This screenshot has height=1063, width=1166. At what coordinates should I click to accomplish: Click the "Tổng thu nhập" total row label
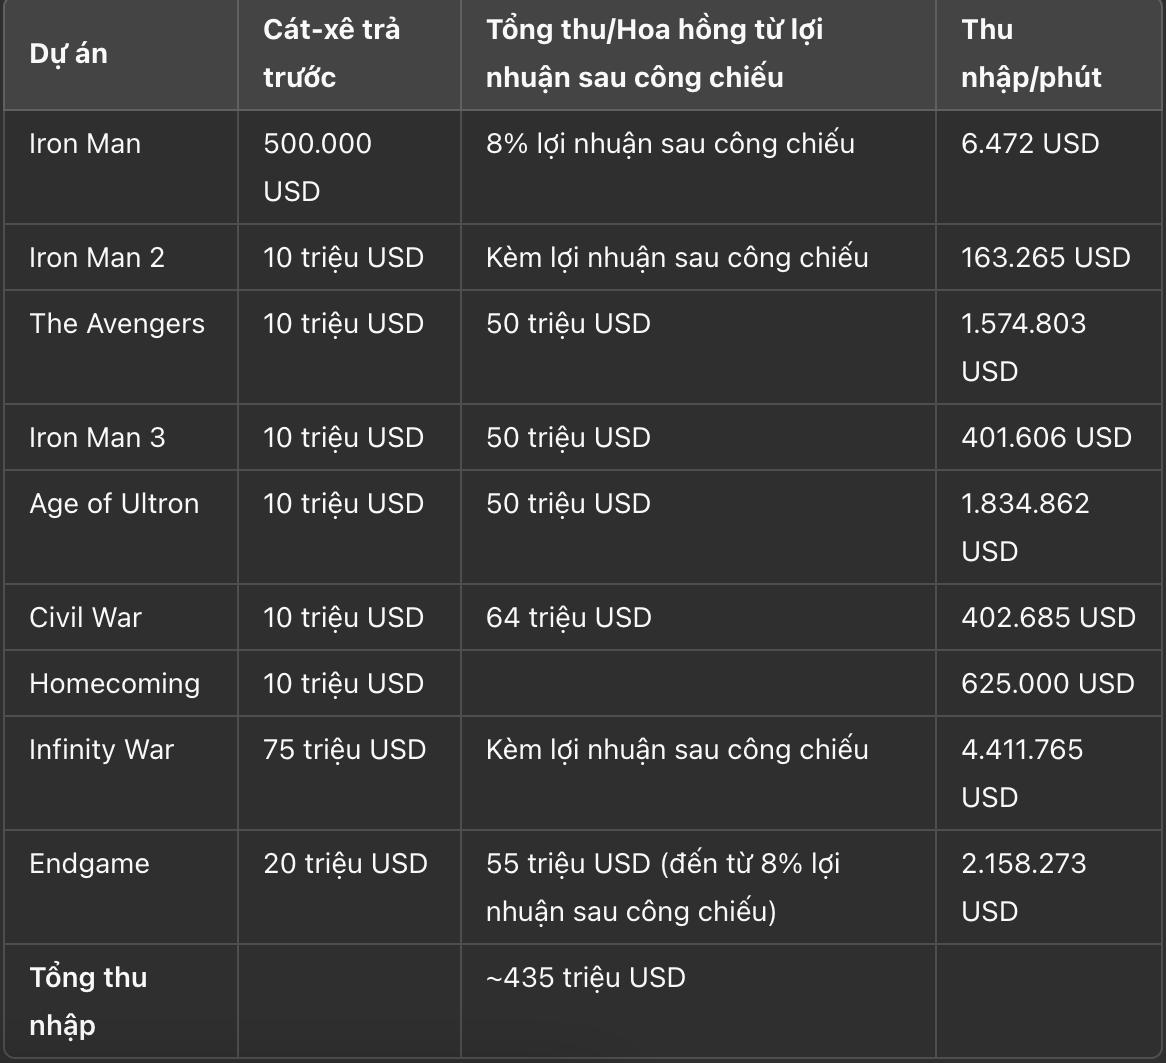88,1001
